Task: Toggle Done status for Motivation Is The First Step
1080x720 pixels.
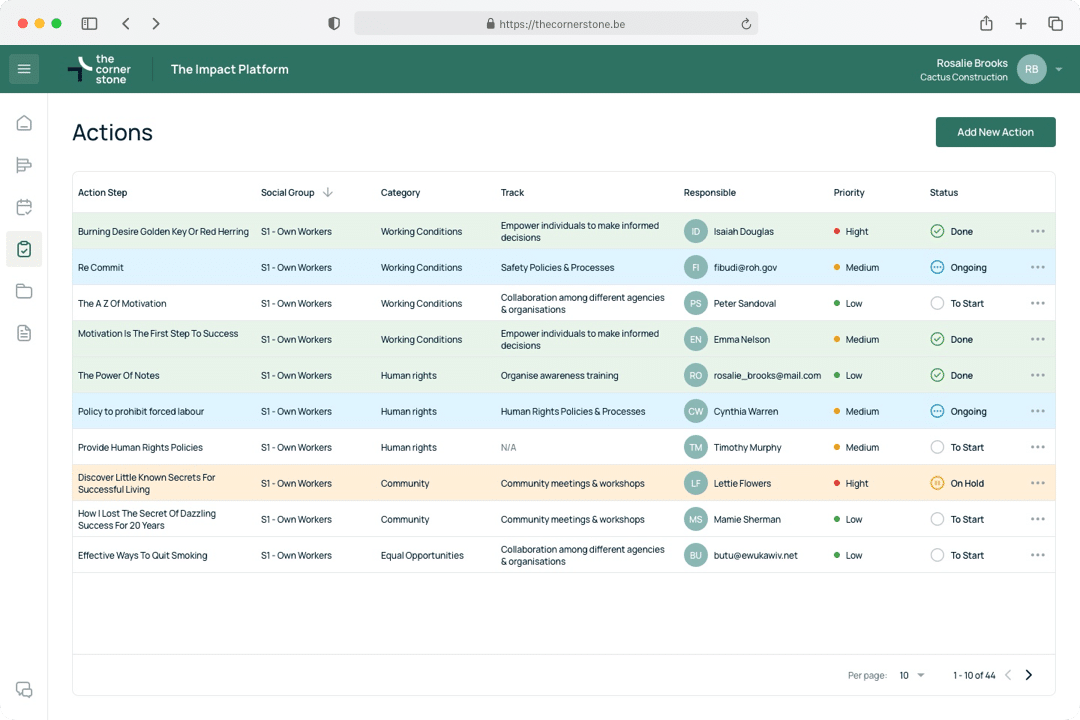Action: tap(937, 339)
